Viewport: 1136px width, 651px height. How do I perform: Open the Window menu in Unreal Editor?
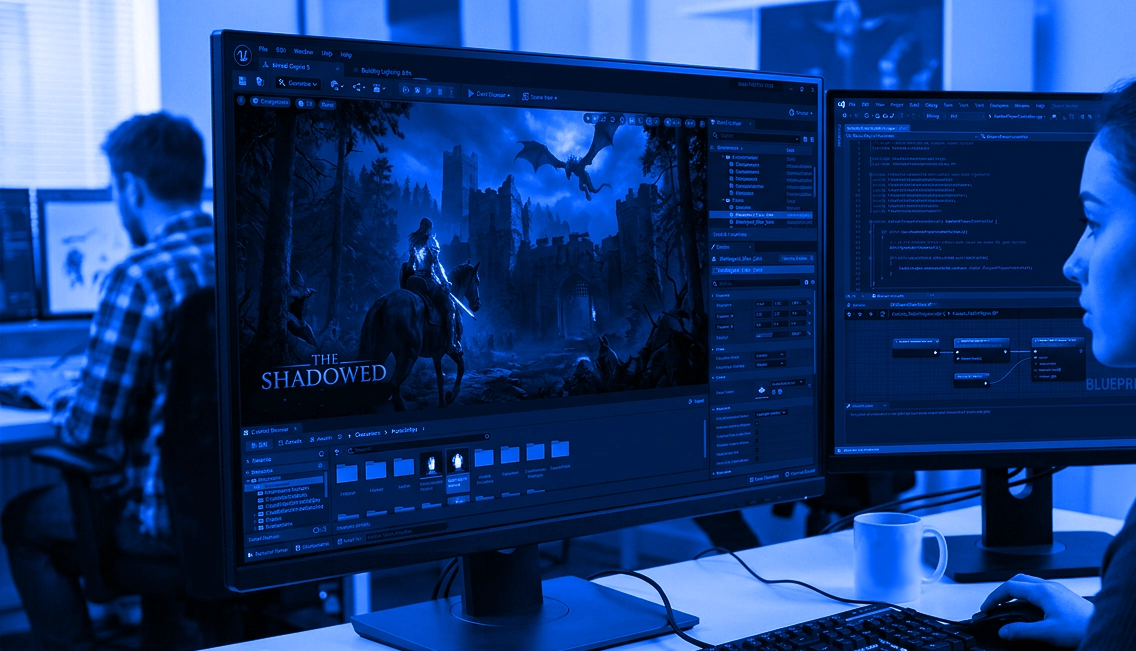[x=303, y=51]
